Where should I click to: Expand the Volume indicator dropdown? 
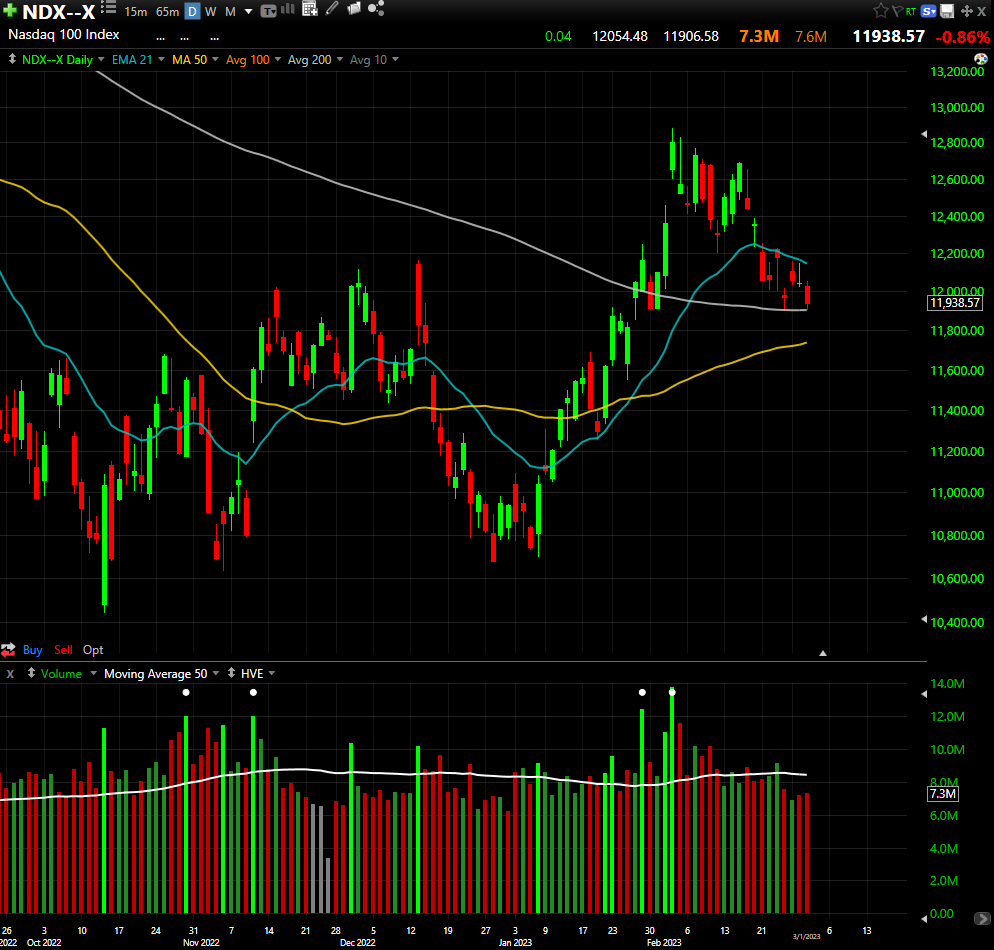point(94,673)
